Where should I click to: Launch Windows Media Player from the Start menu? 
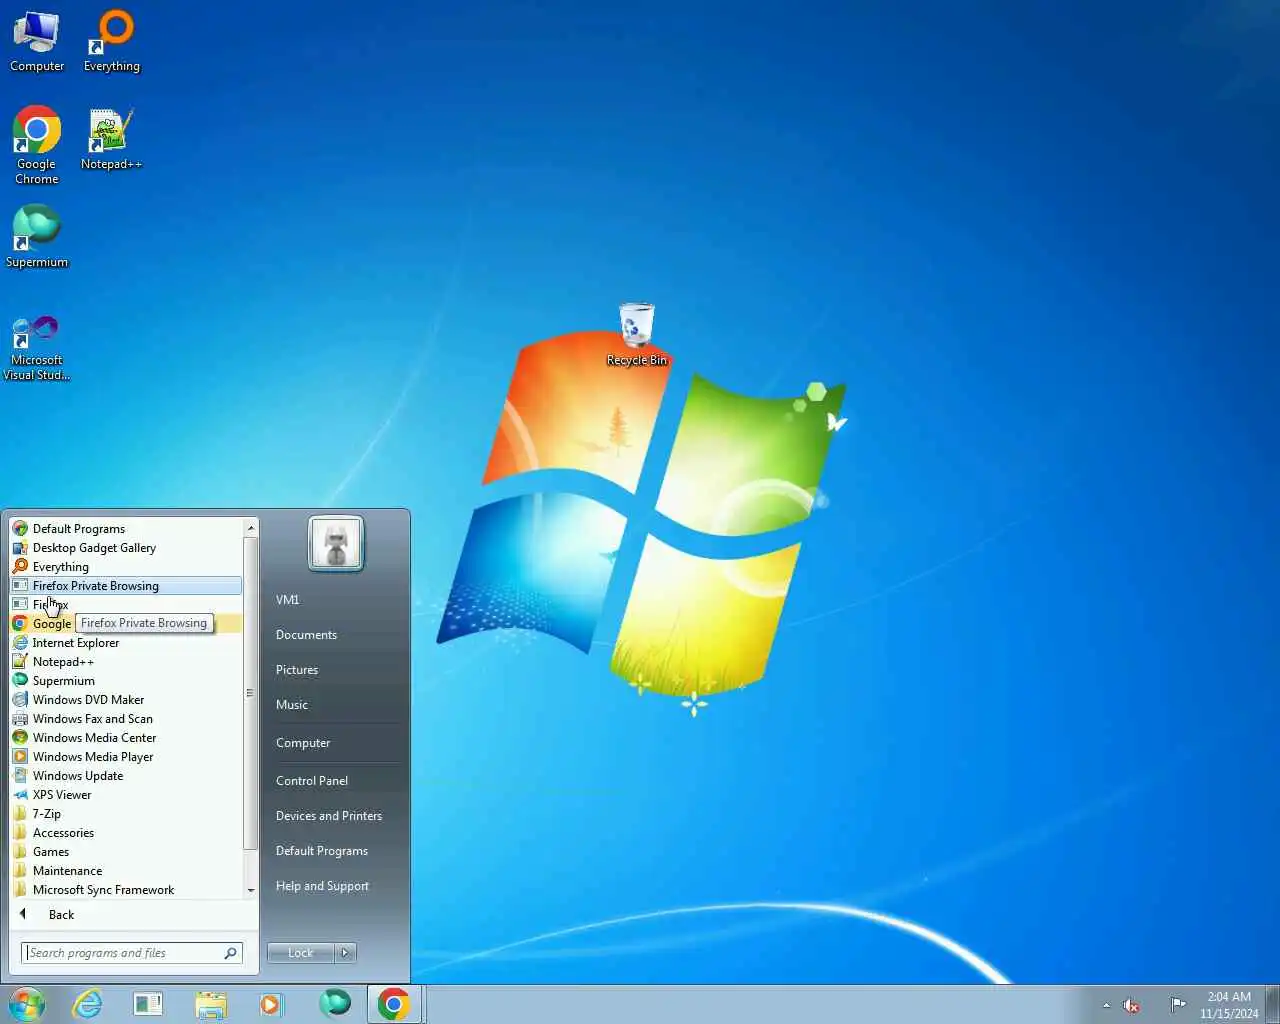pos(126,757)
